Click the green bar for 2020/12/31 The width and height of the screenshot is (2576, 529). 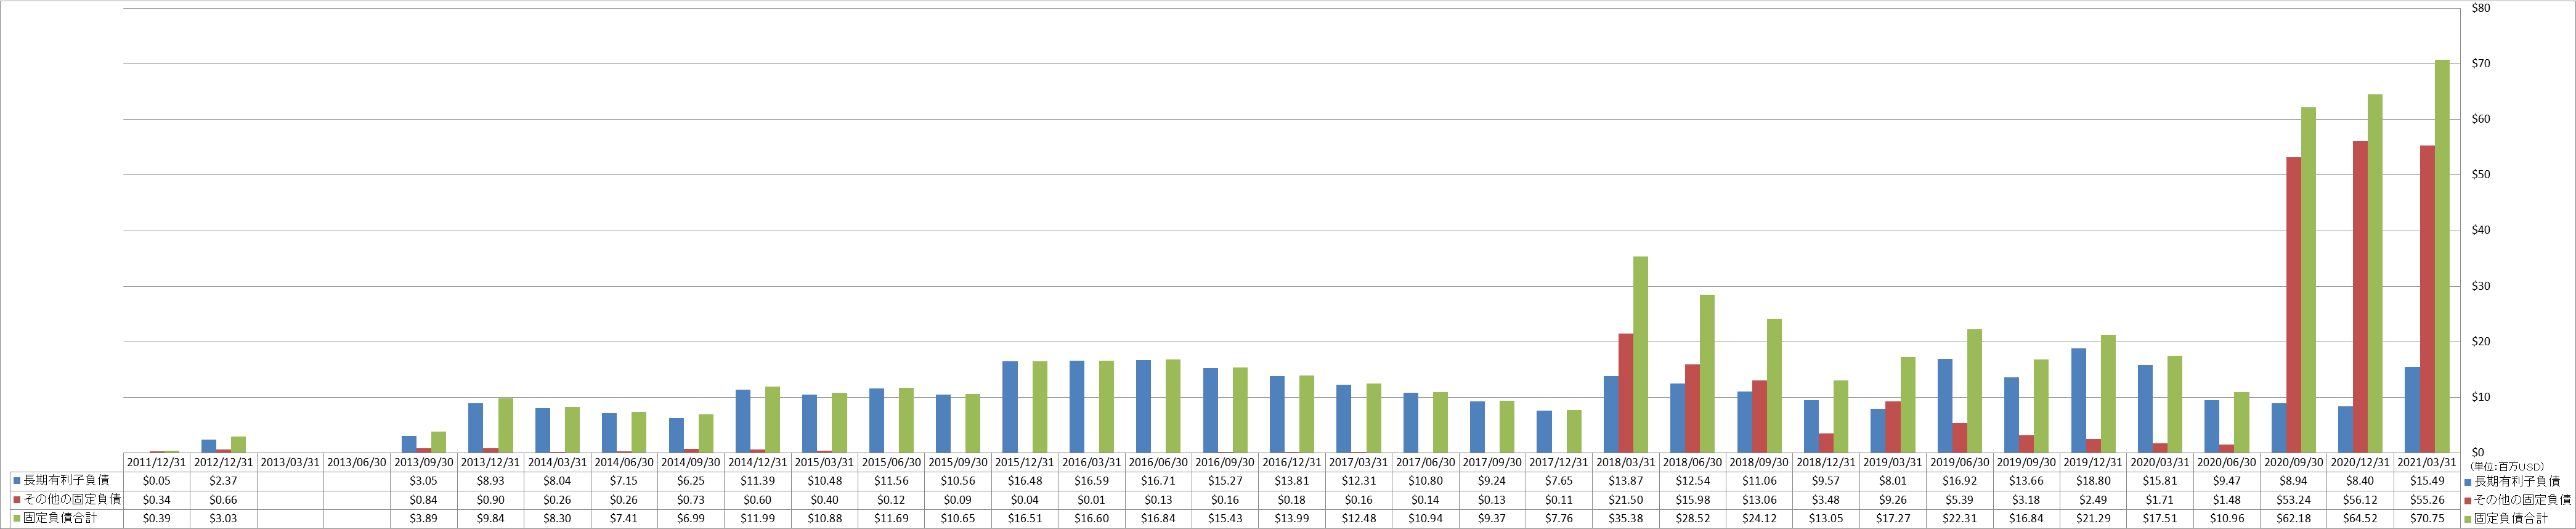[x=2375, y=273]
